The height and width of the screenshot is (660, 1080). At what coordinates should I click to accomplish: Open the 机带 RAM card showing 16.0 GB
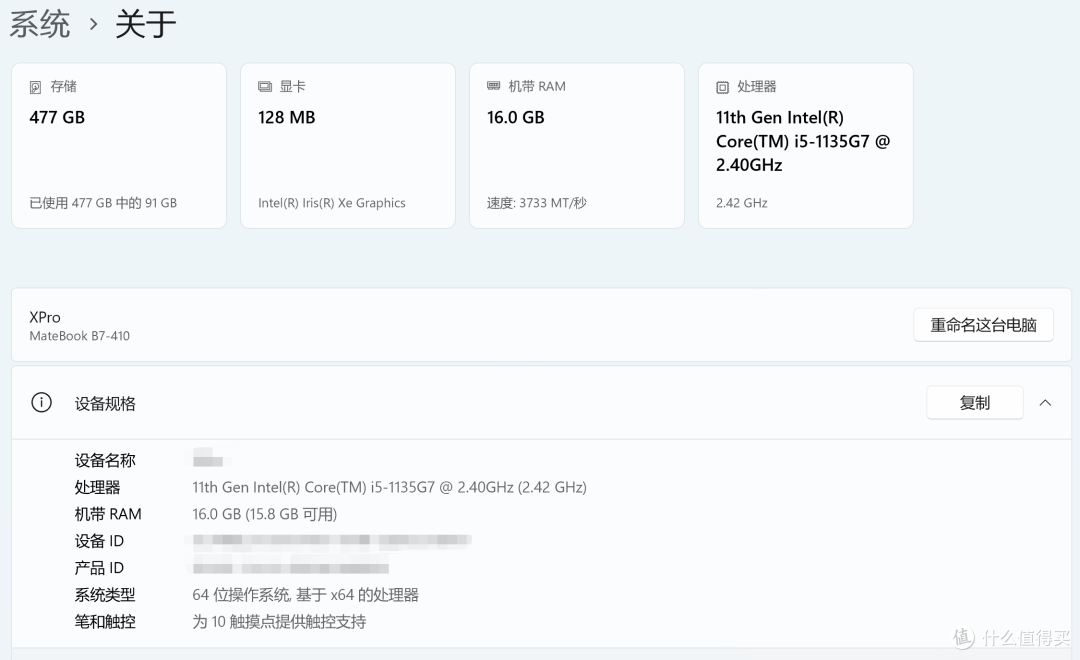click(x=577, y=145)
